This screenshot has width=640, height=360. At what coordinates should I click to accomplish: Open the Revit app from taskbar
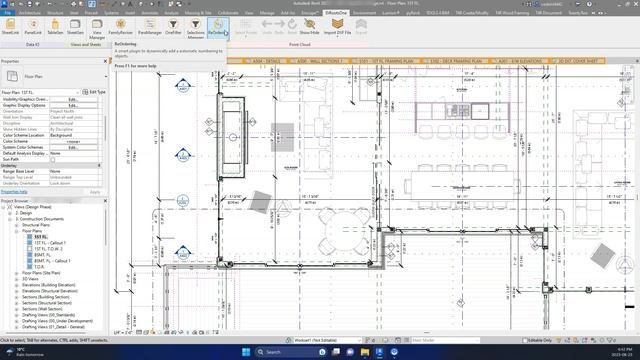coord(379,352)
